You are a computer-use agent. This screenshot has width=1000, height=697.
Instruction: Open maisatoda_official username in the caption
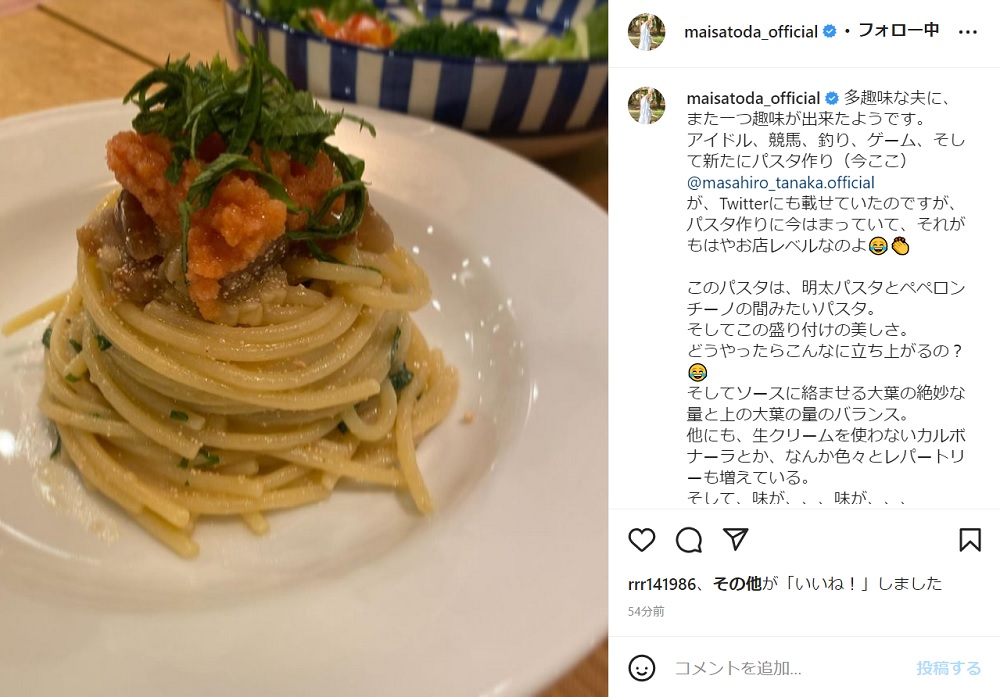click(753, 98)
